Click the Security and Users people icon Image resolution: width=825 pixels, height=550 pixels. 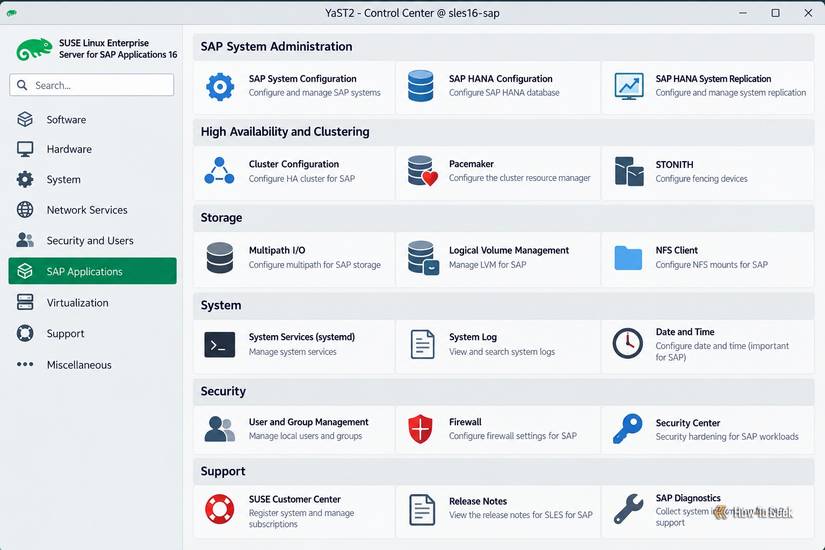point(25,240)
